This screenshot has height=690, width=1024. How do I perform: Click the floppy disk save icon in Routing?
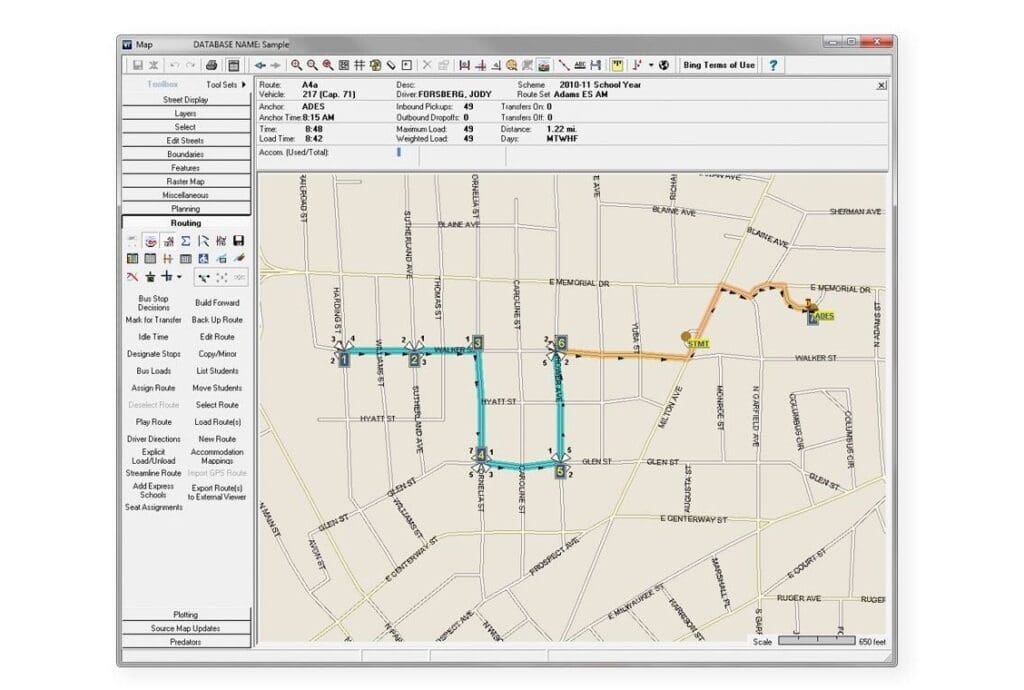(238, 241)
